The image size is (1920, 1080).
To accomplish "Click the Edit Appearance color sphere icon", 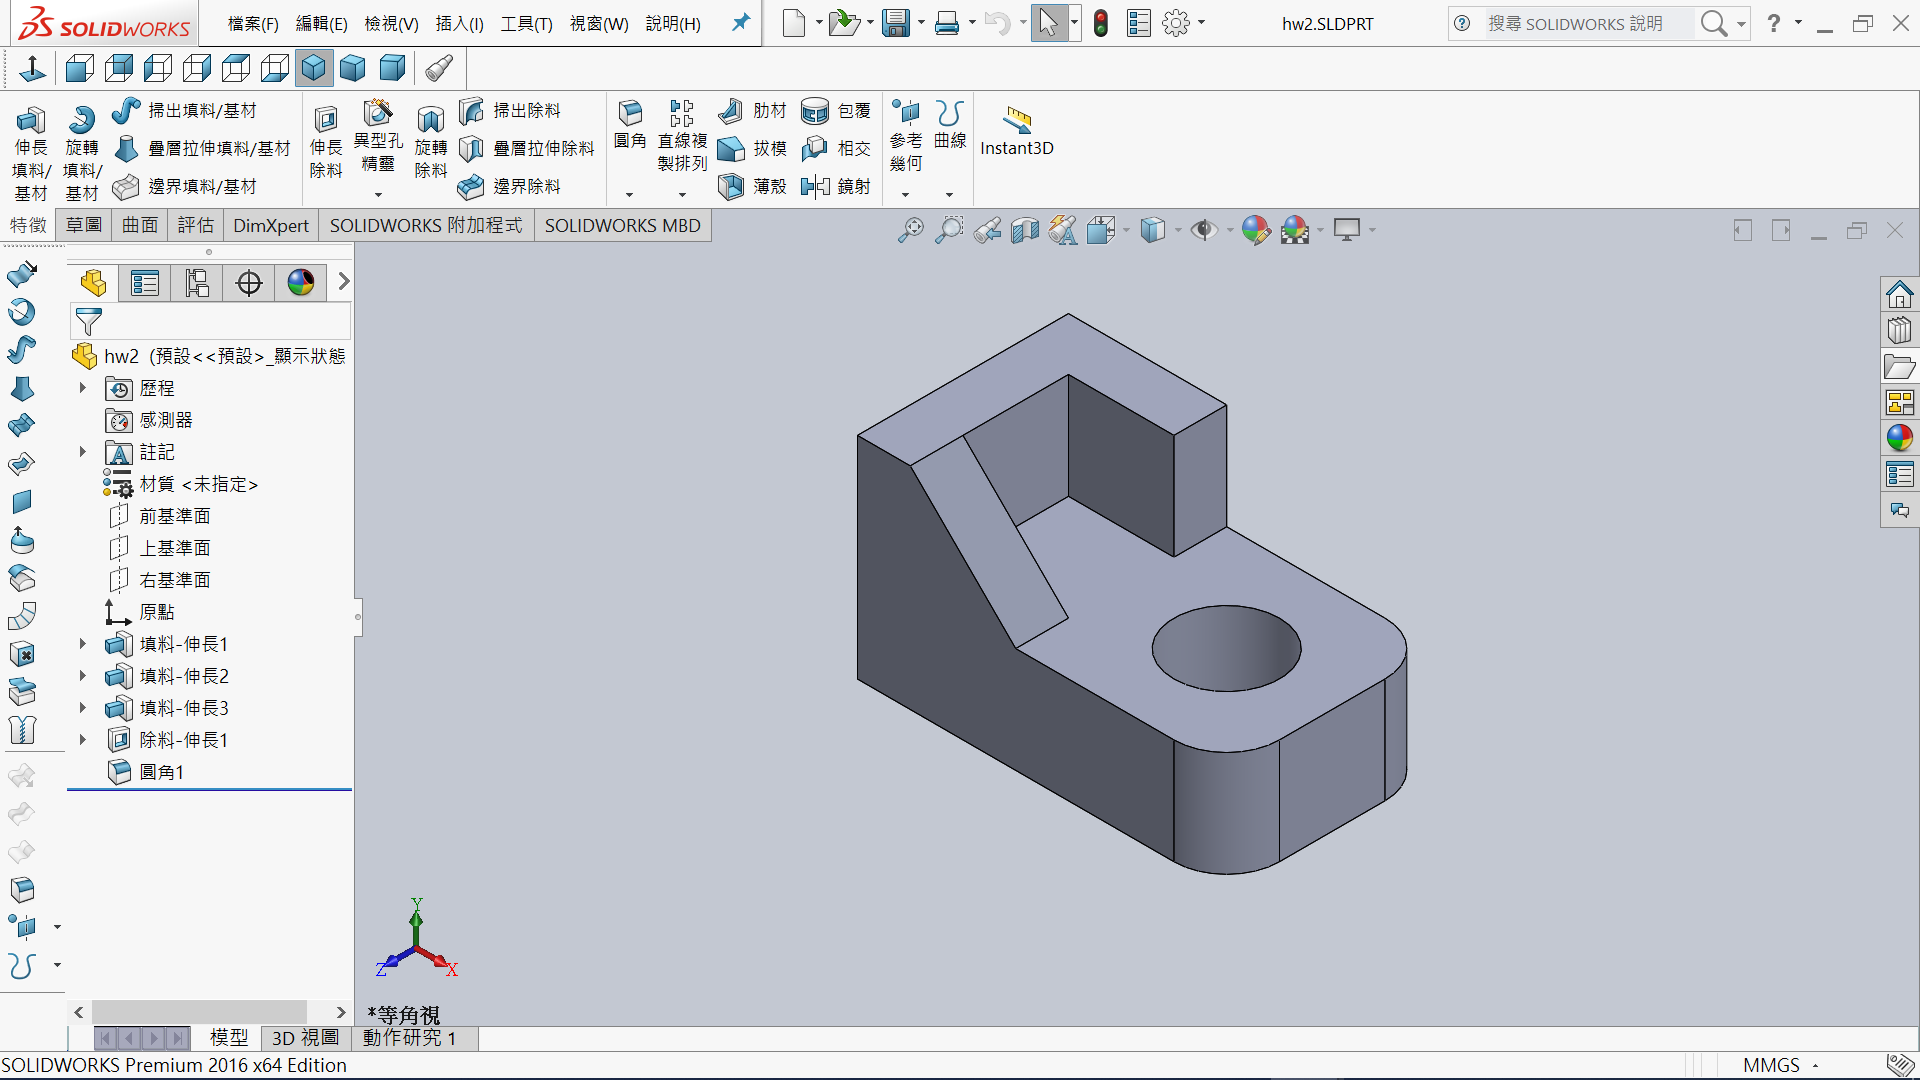I will (1256, 230).
